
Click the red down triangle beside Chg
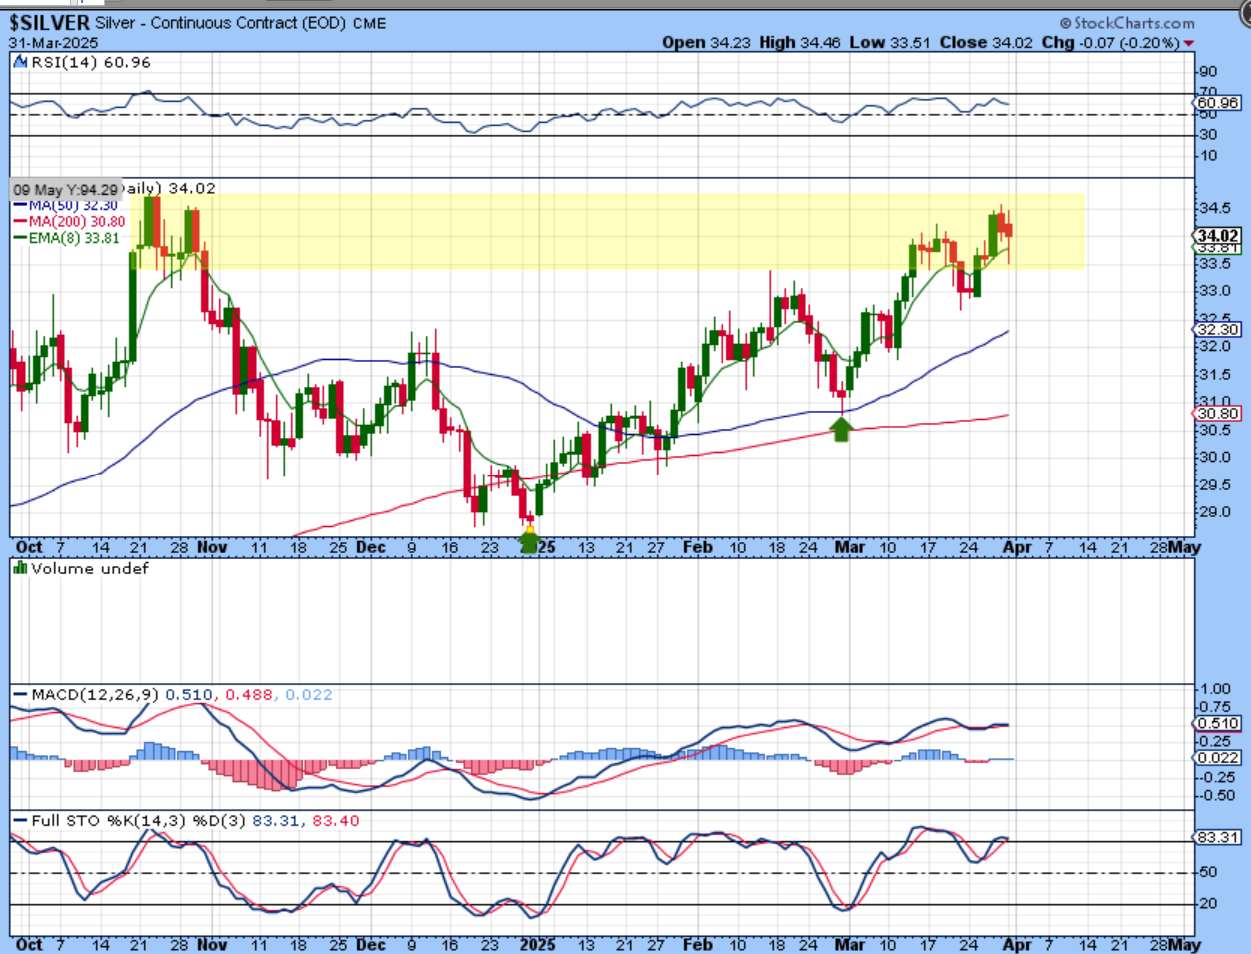(x=1189, y=43)
